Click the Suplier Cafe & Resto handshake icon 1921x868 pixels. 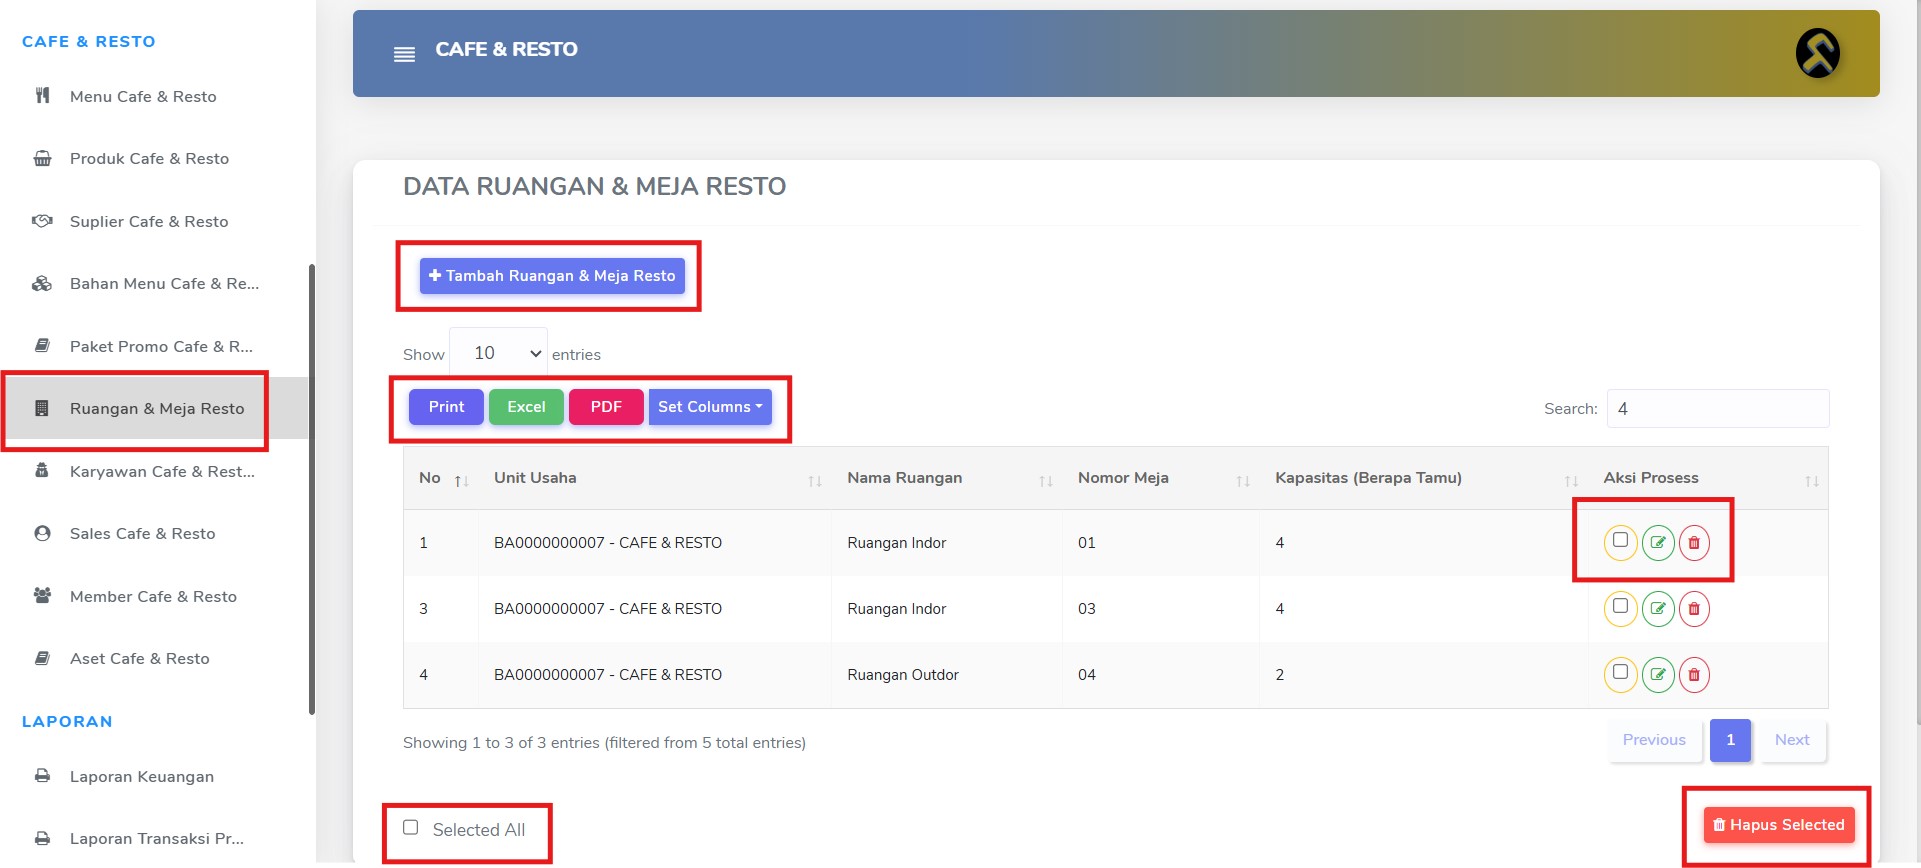click(x=42, y=221)
